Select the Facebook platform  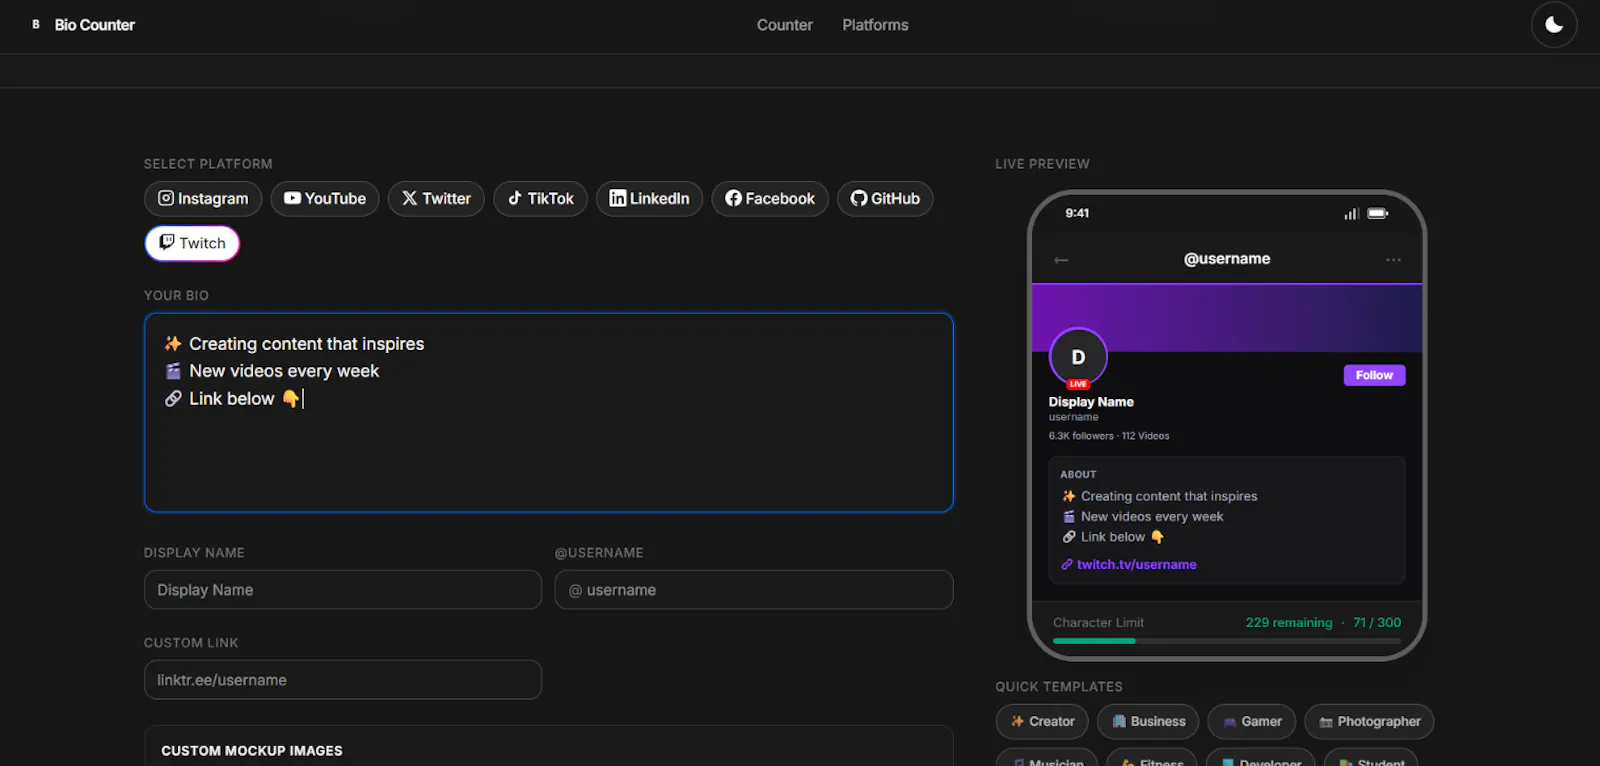click(x=770, y=198)
